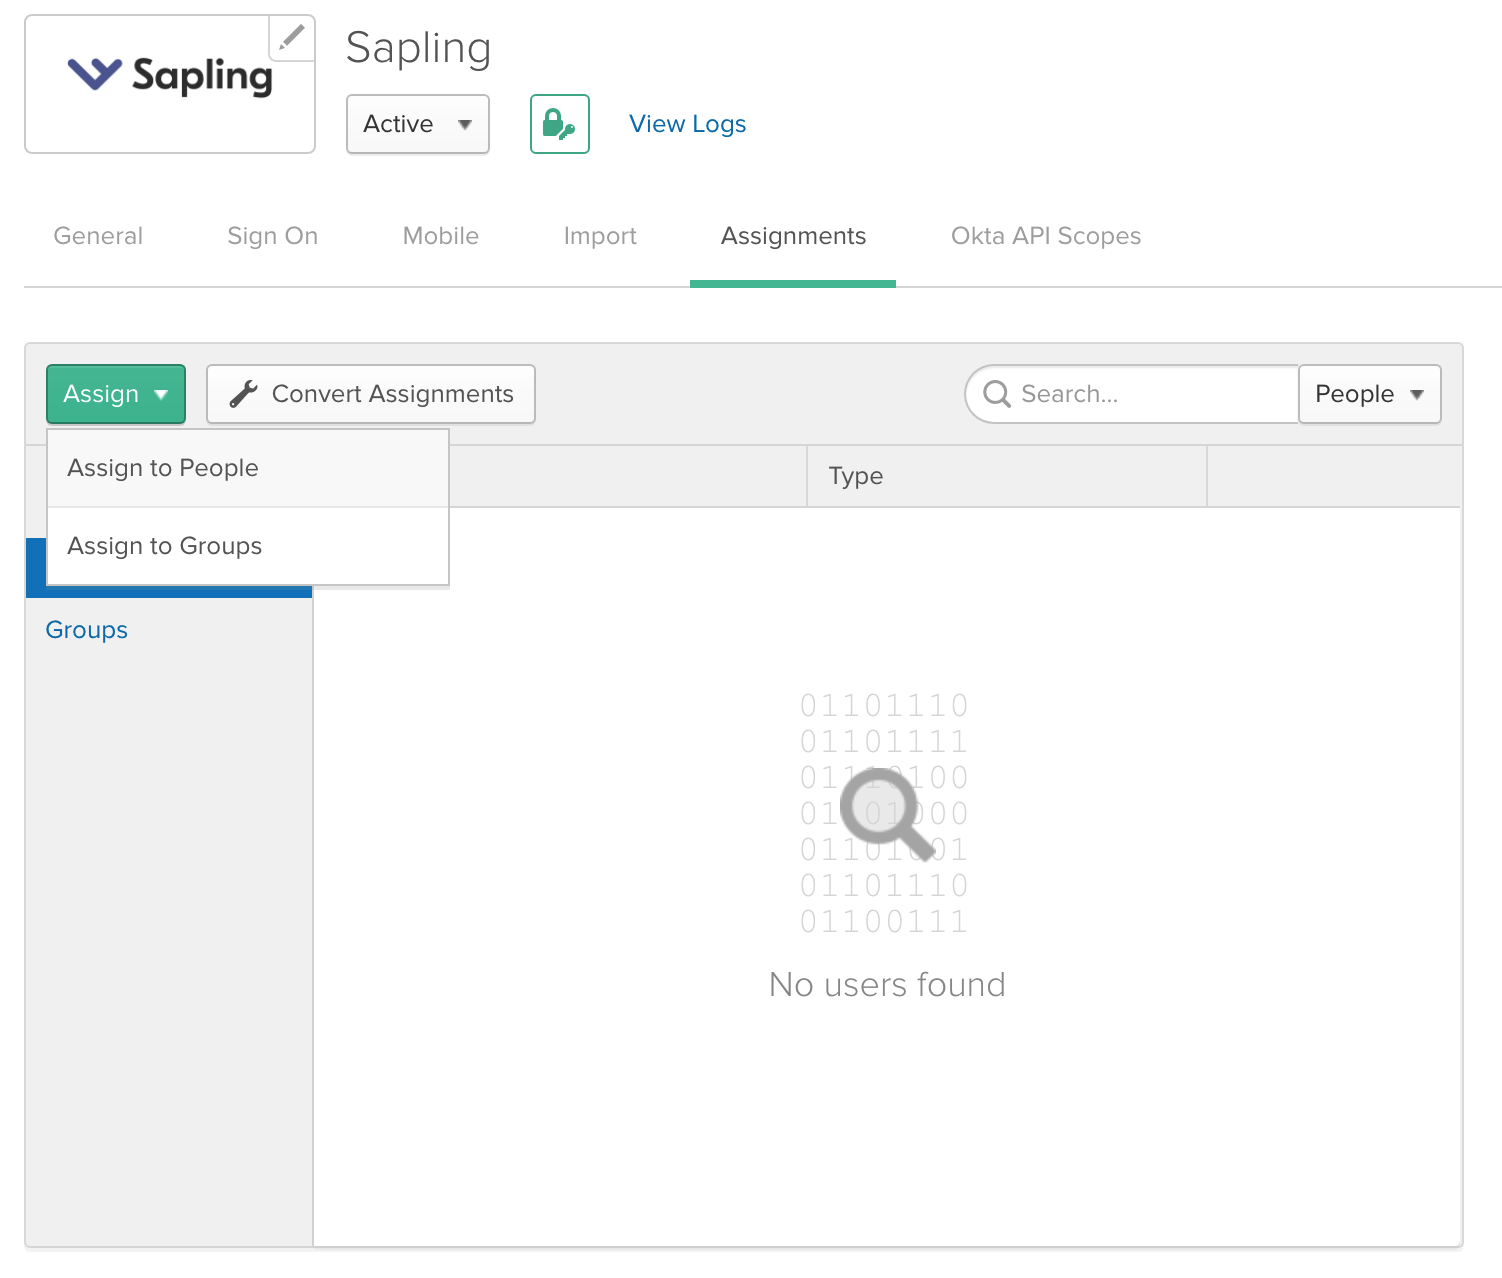1502x1278 pixels.
Task: Select the Assignments tab
Action: [794, 236]
